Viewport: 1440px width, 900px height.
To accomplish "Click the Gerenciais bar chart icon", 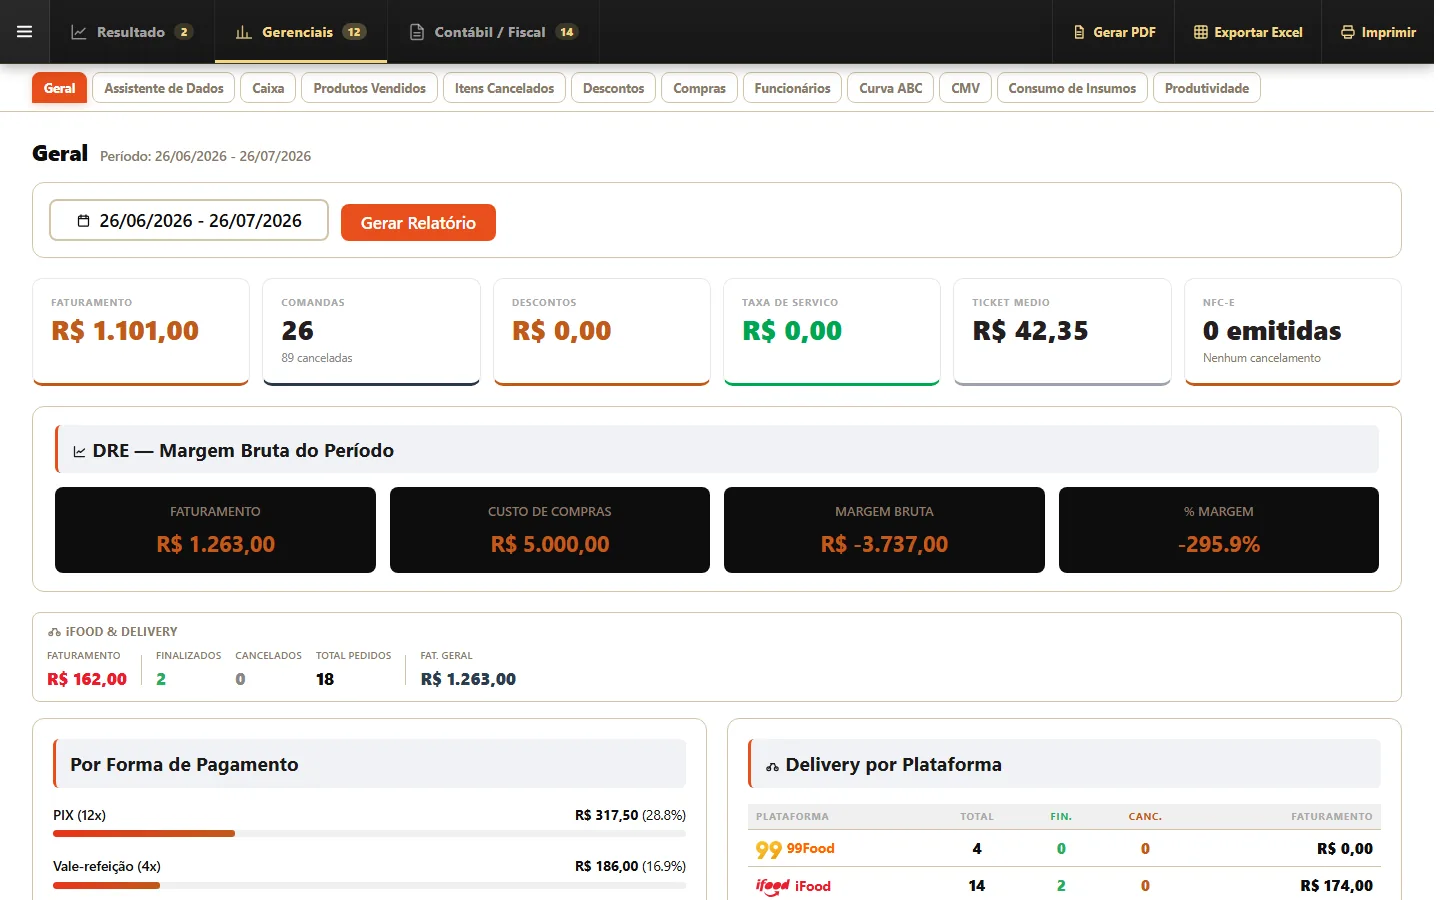I will [x=244, y=32].
